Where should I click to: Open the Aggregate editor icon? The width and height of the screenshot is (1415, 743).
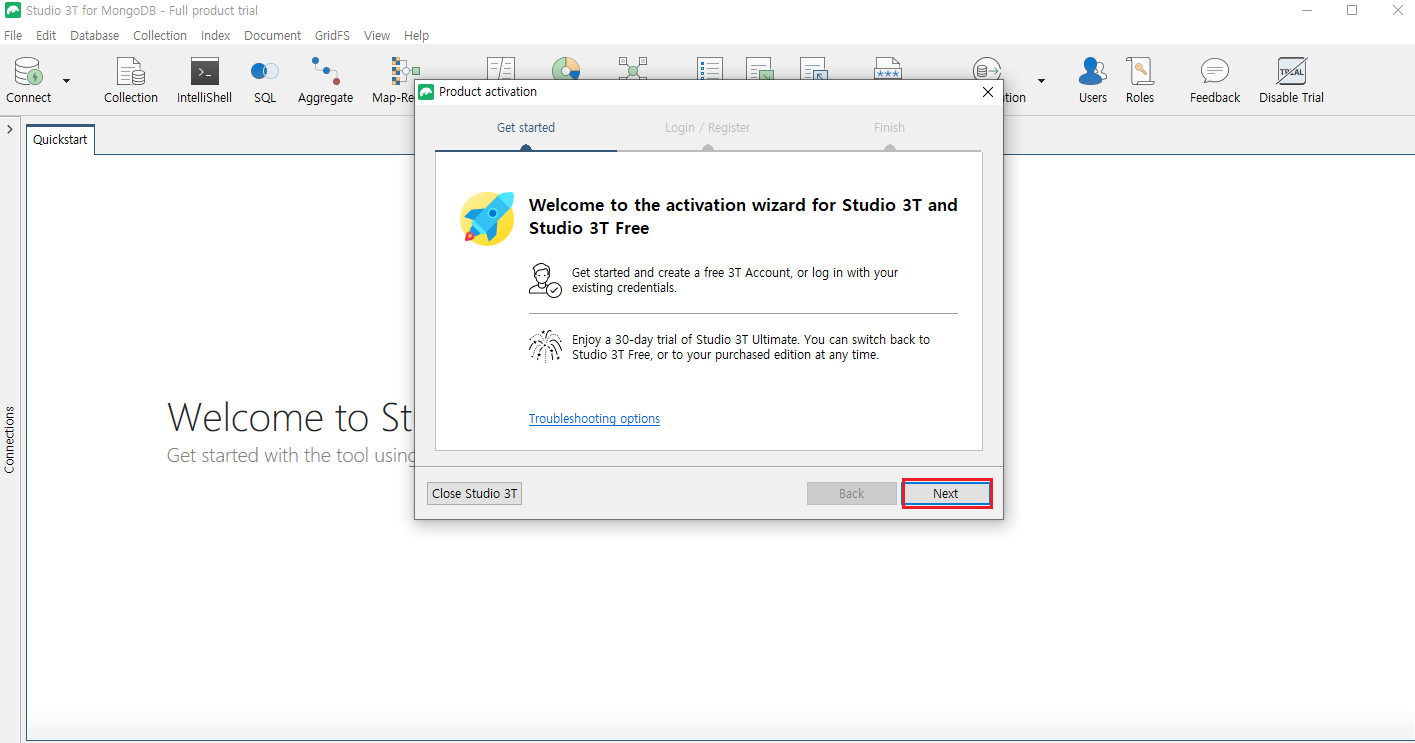(x=325, y=80)
